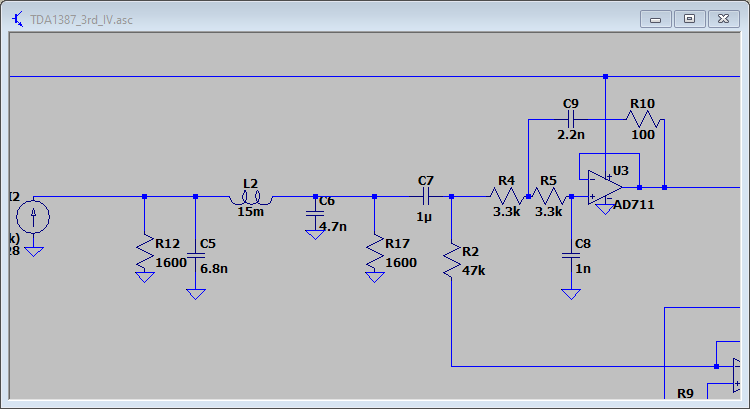Click the 4.7n value of C6
Image resolution: width=750 pixels, height=409 pixels.
click(333, 227)
